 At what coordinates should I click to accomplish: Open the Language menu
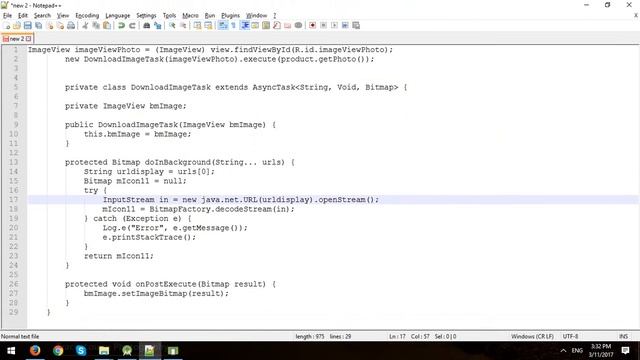click(x=118, y=16)
